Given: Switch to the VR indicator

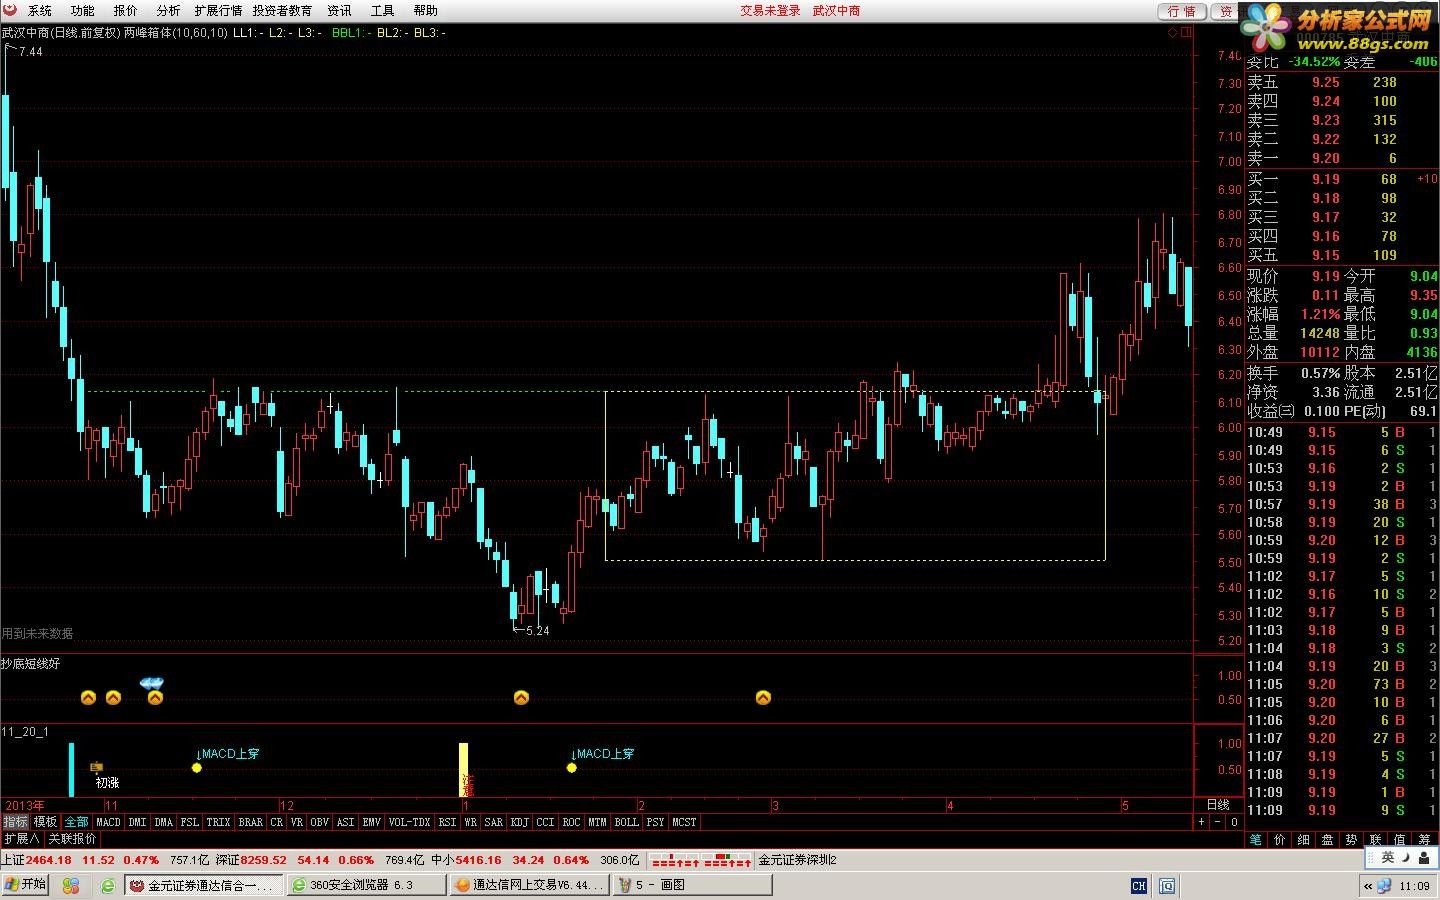Looking at the screenshot, I should [297, 822].
